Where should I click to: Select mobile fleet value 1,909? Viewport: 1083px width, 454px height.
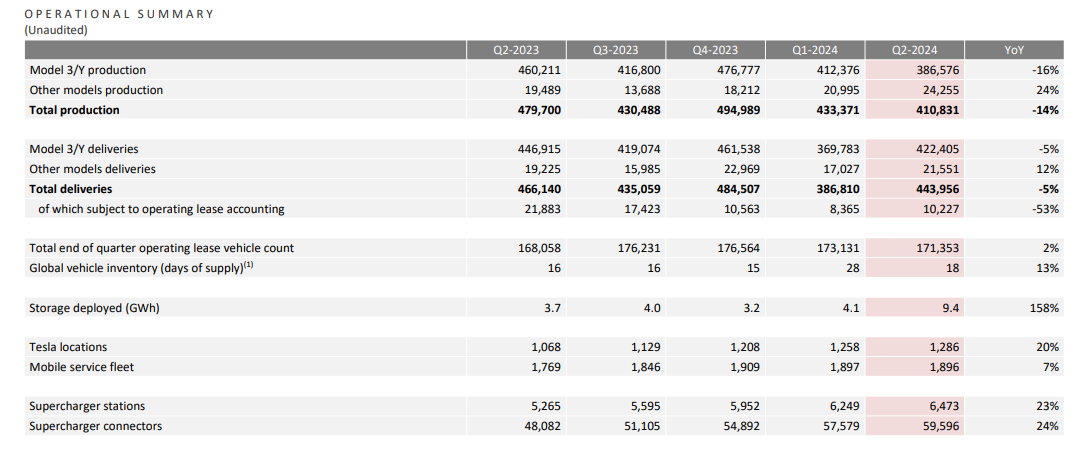click(744, 367)
